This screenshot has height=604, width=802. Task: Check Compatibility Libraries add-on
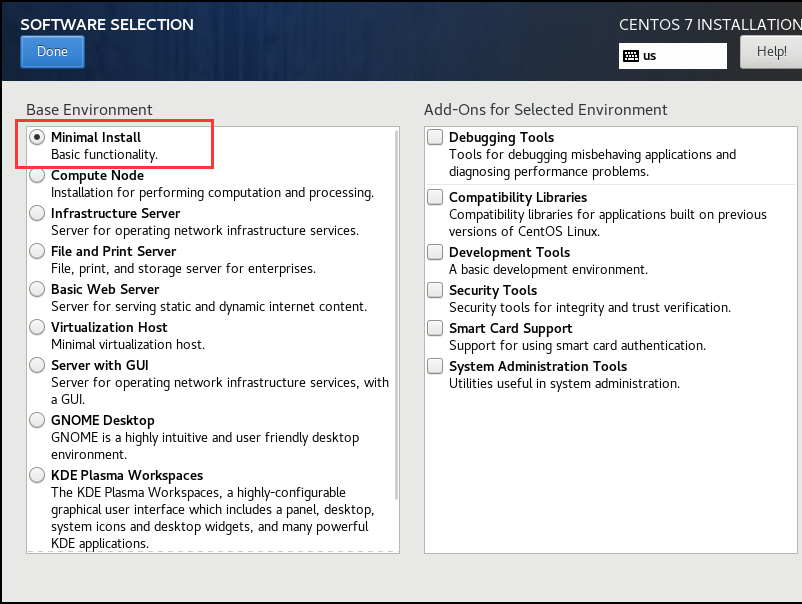tap(435, 197)
